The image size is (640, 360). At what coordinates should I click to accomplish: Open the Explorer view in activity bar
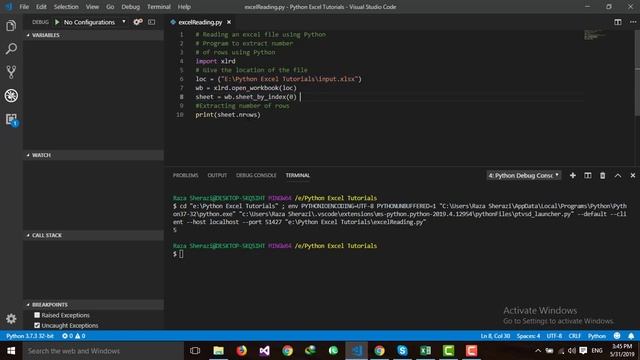[11, 26]
